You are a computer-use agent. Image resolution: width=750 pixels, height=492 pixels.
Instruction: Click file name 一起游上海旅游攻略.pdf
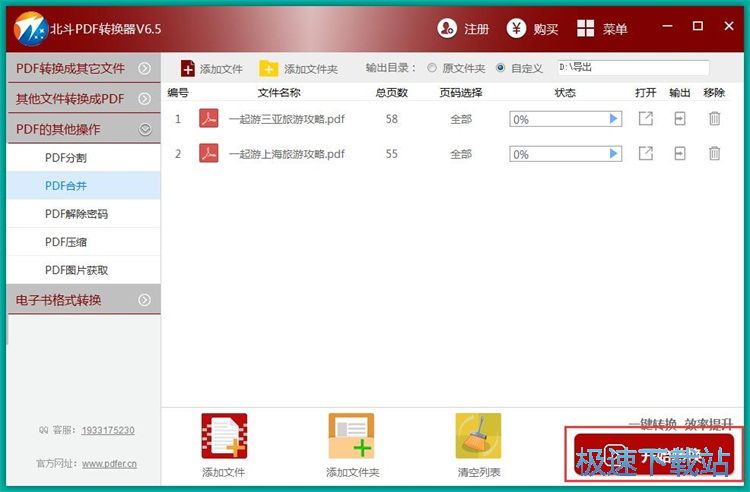287,154
